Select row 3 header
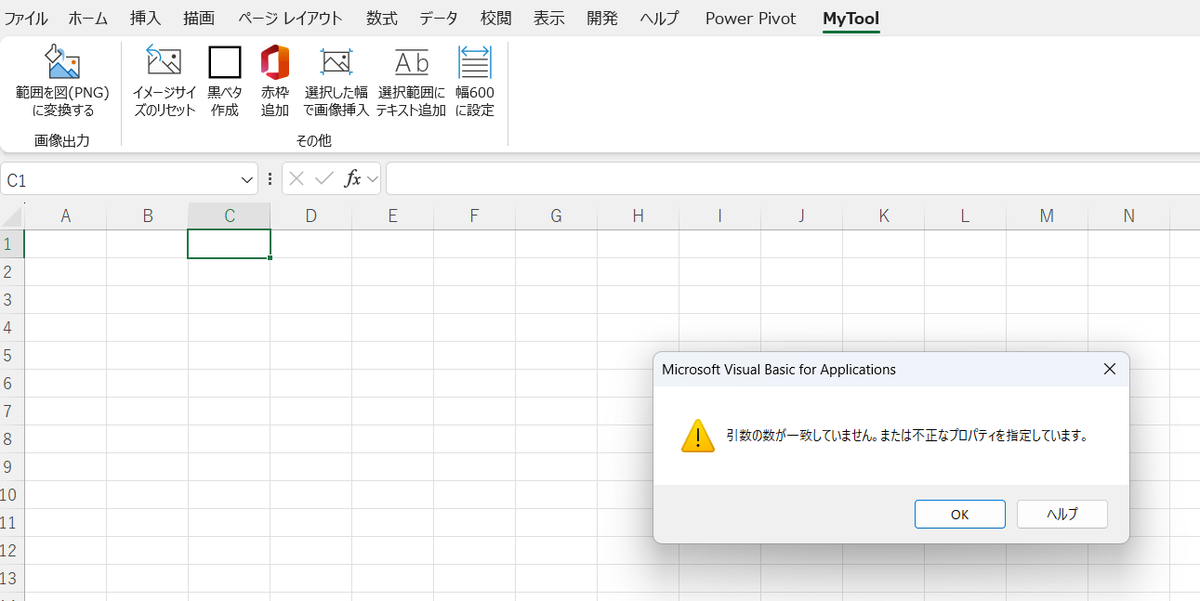This screenshot has width=1200, height=601. click(12, 300)
